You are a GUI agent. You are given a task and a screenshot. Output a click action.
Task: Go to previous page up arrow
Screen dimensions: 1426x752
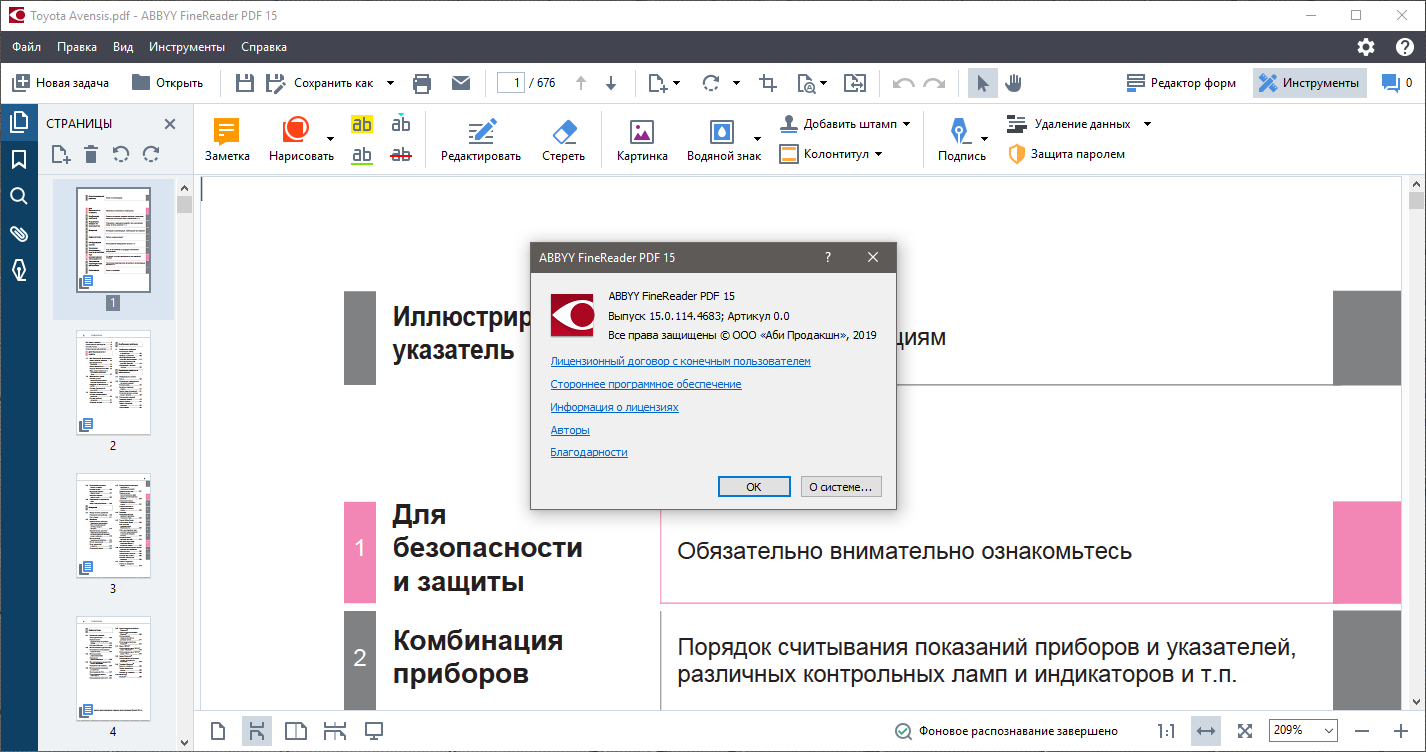pos(581,83)
